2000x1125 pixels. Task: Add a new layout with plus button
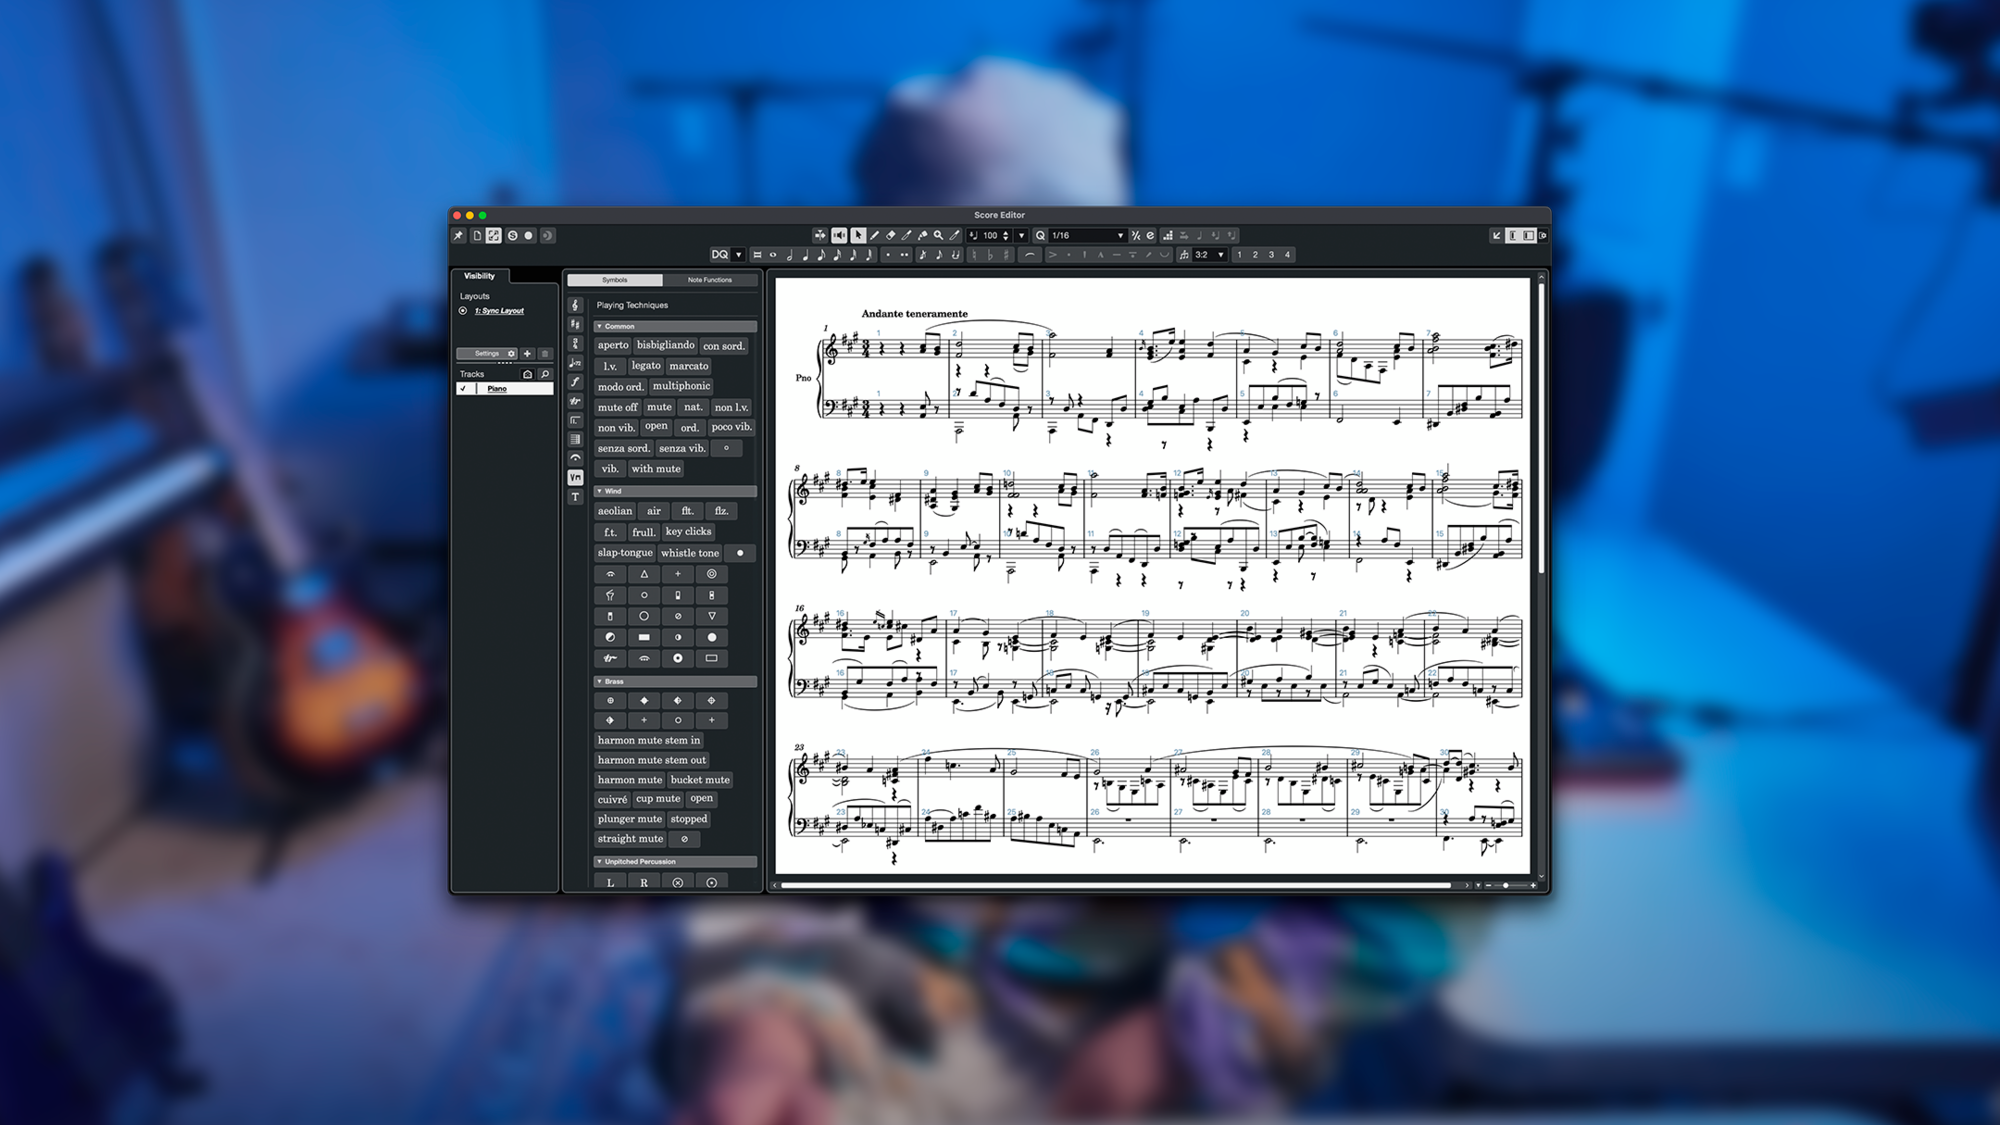point(527,354)
